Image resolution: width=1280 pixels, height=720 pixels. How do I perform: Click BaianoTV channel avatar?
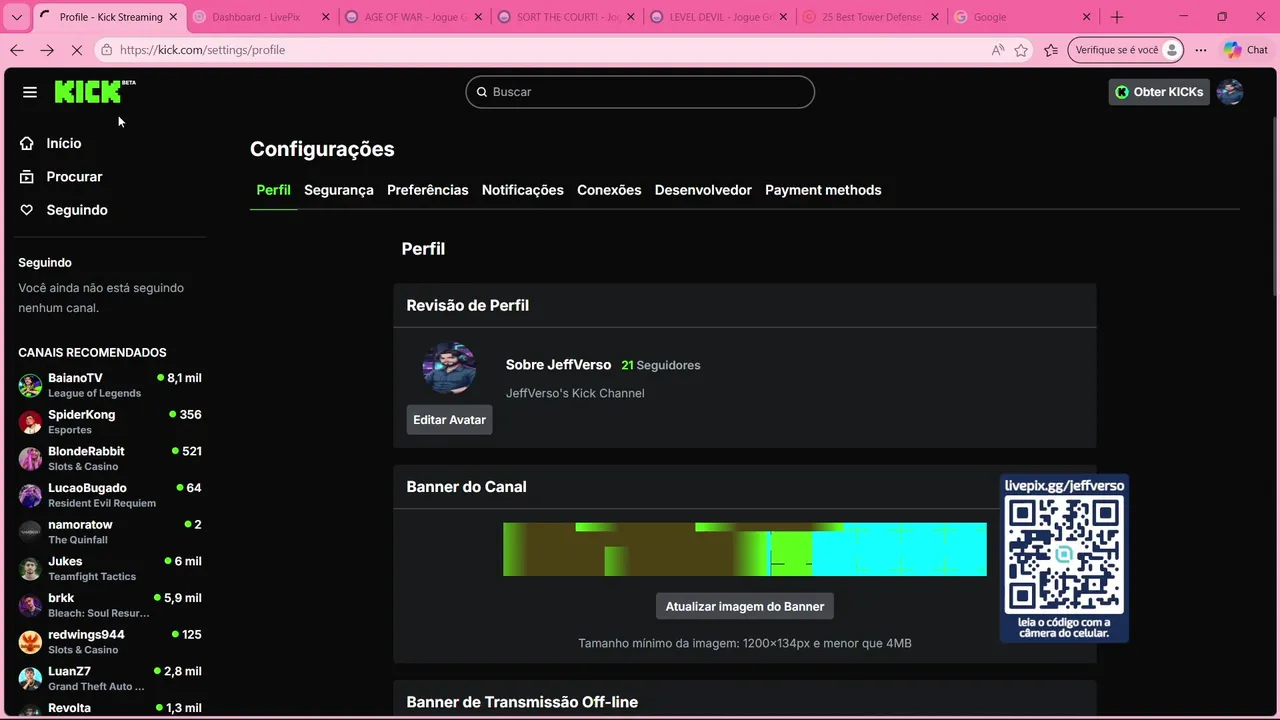(x=30, y=385)
